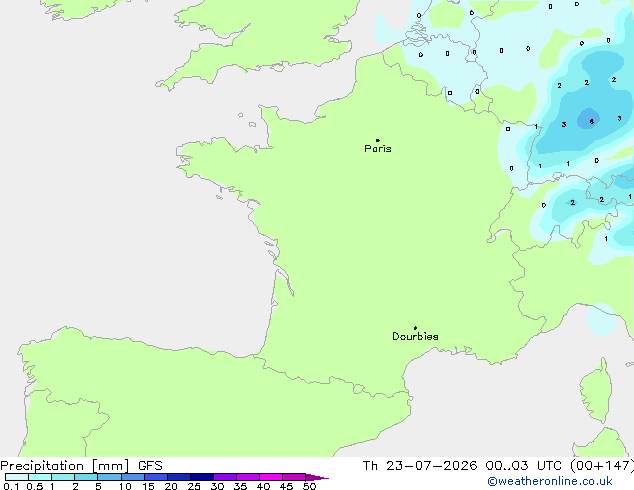This screenshot has width=634, height=490.
Task: Click the '45' legend scale label
Action: point(286,486)
